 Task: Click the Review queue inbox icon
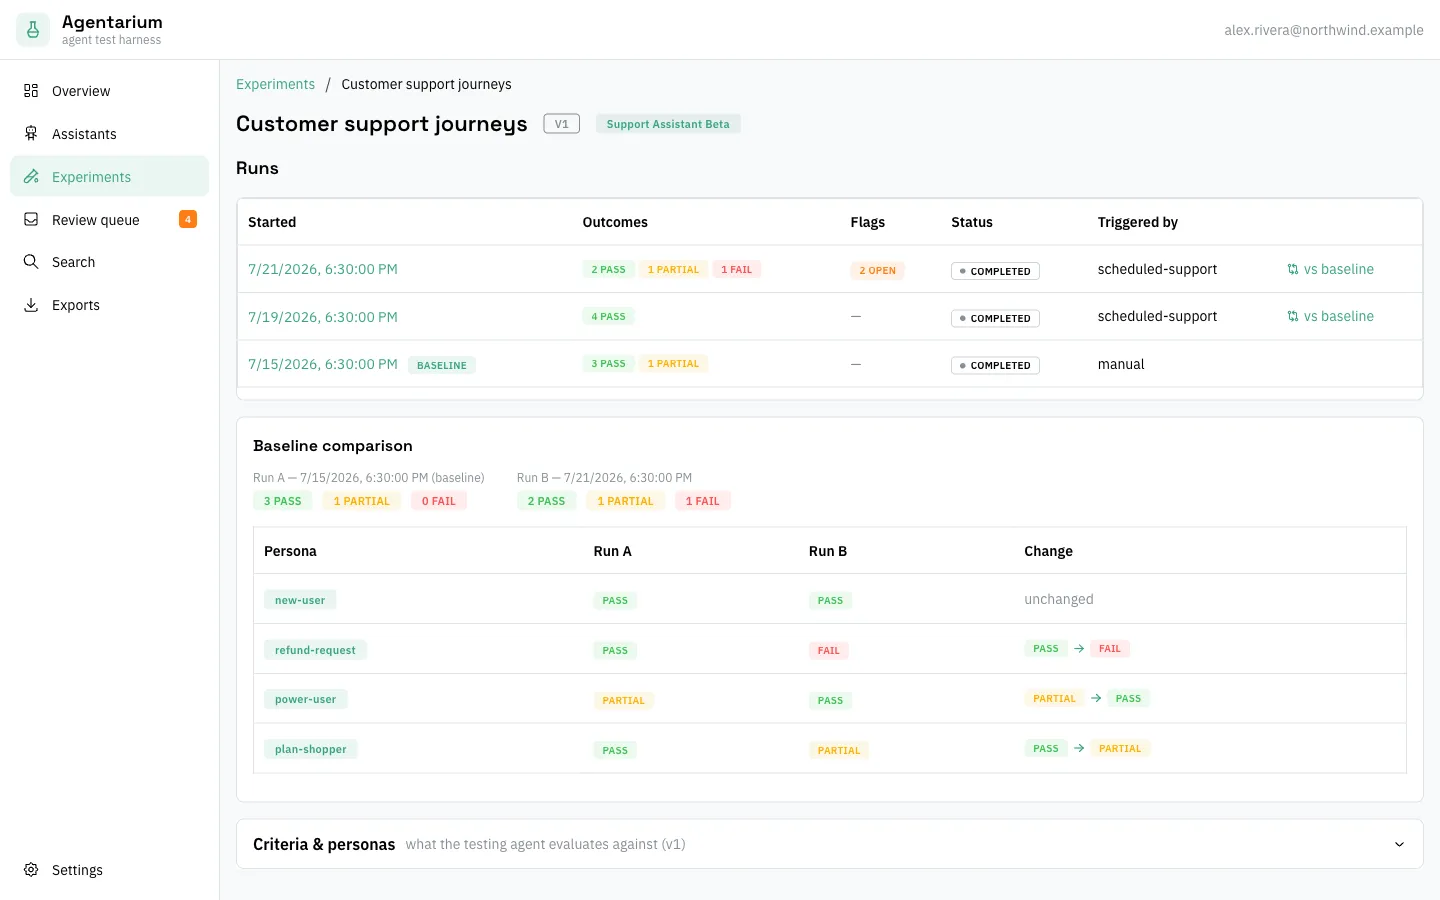pyautogui.click(x=31, y=220)
